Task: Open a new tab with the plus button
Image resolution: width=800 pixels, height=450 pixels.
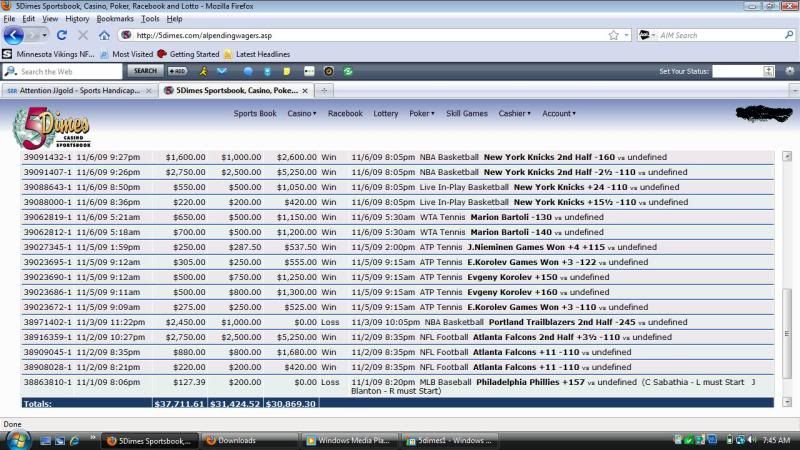Action: tap(324, 90)
